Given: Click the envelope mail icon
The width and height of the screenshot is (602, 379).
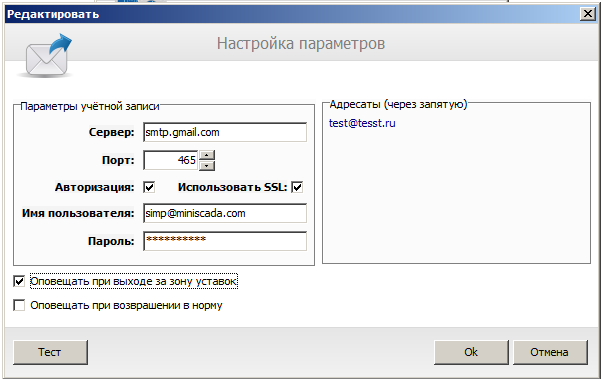Looking at the screenshot, I should point(46,56).
